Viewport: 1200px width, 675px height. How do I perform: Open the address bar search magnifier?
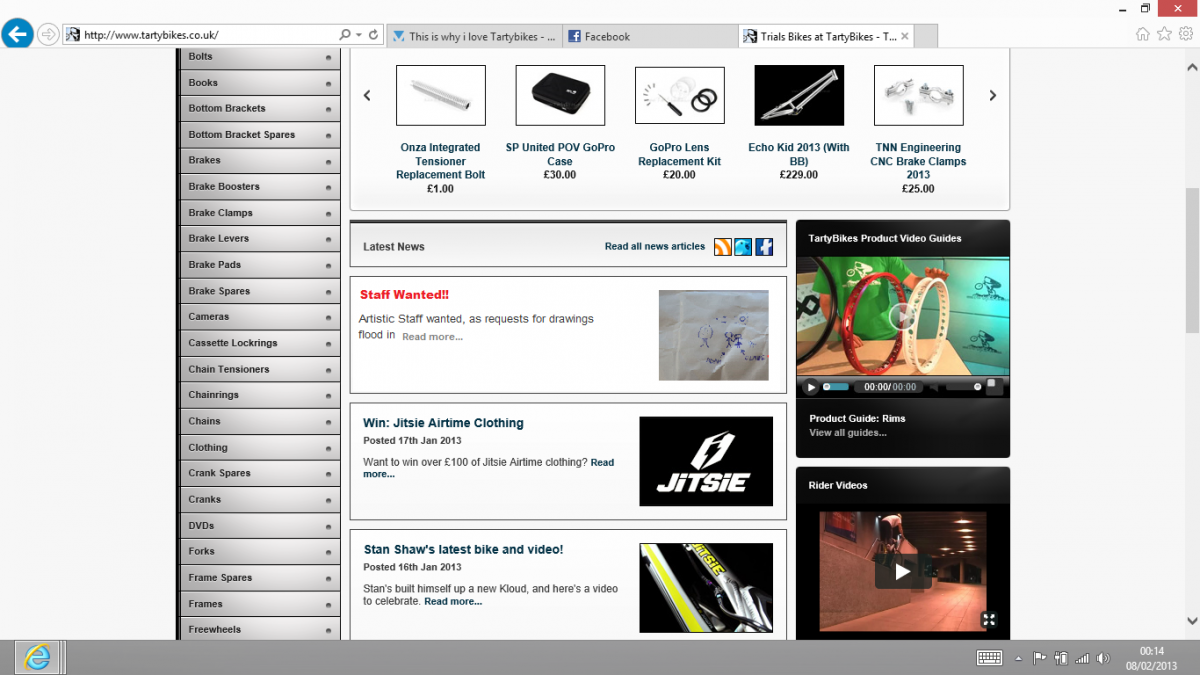[345, 35]
